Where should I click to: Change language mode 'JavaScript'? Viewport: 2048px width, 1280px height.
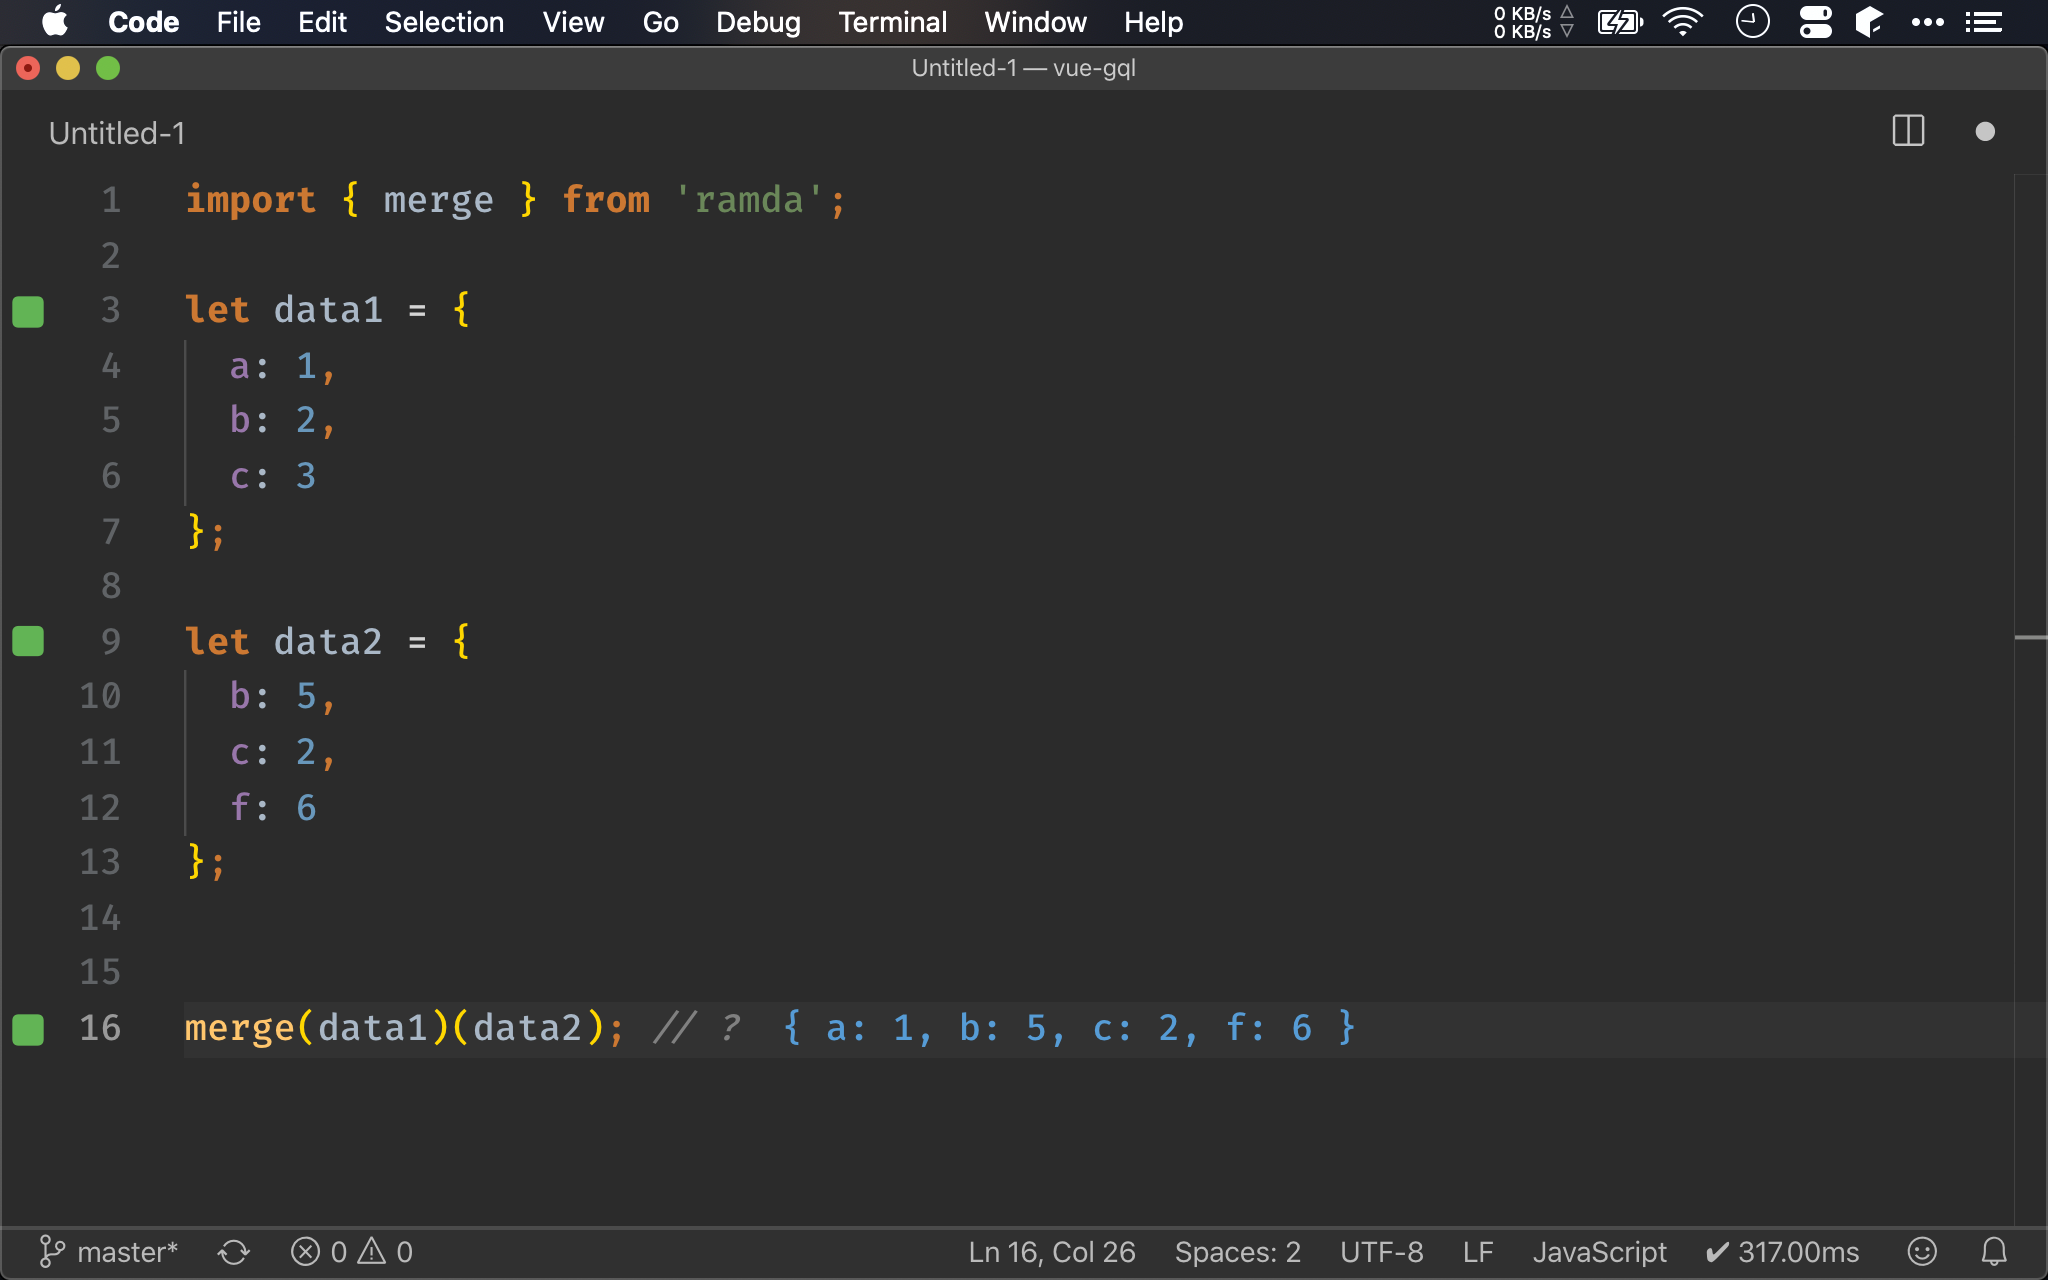point(1599,1252)
